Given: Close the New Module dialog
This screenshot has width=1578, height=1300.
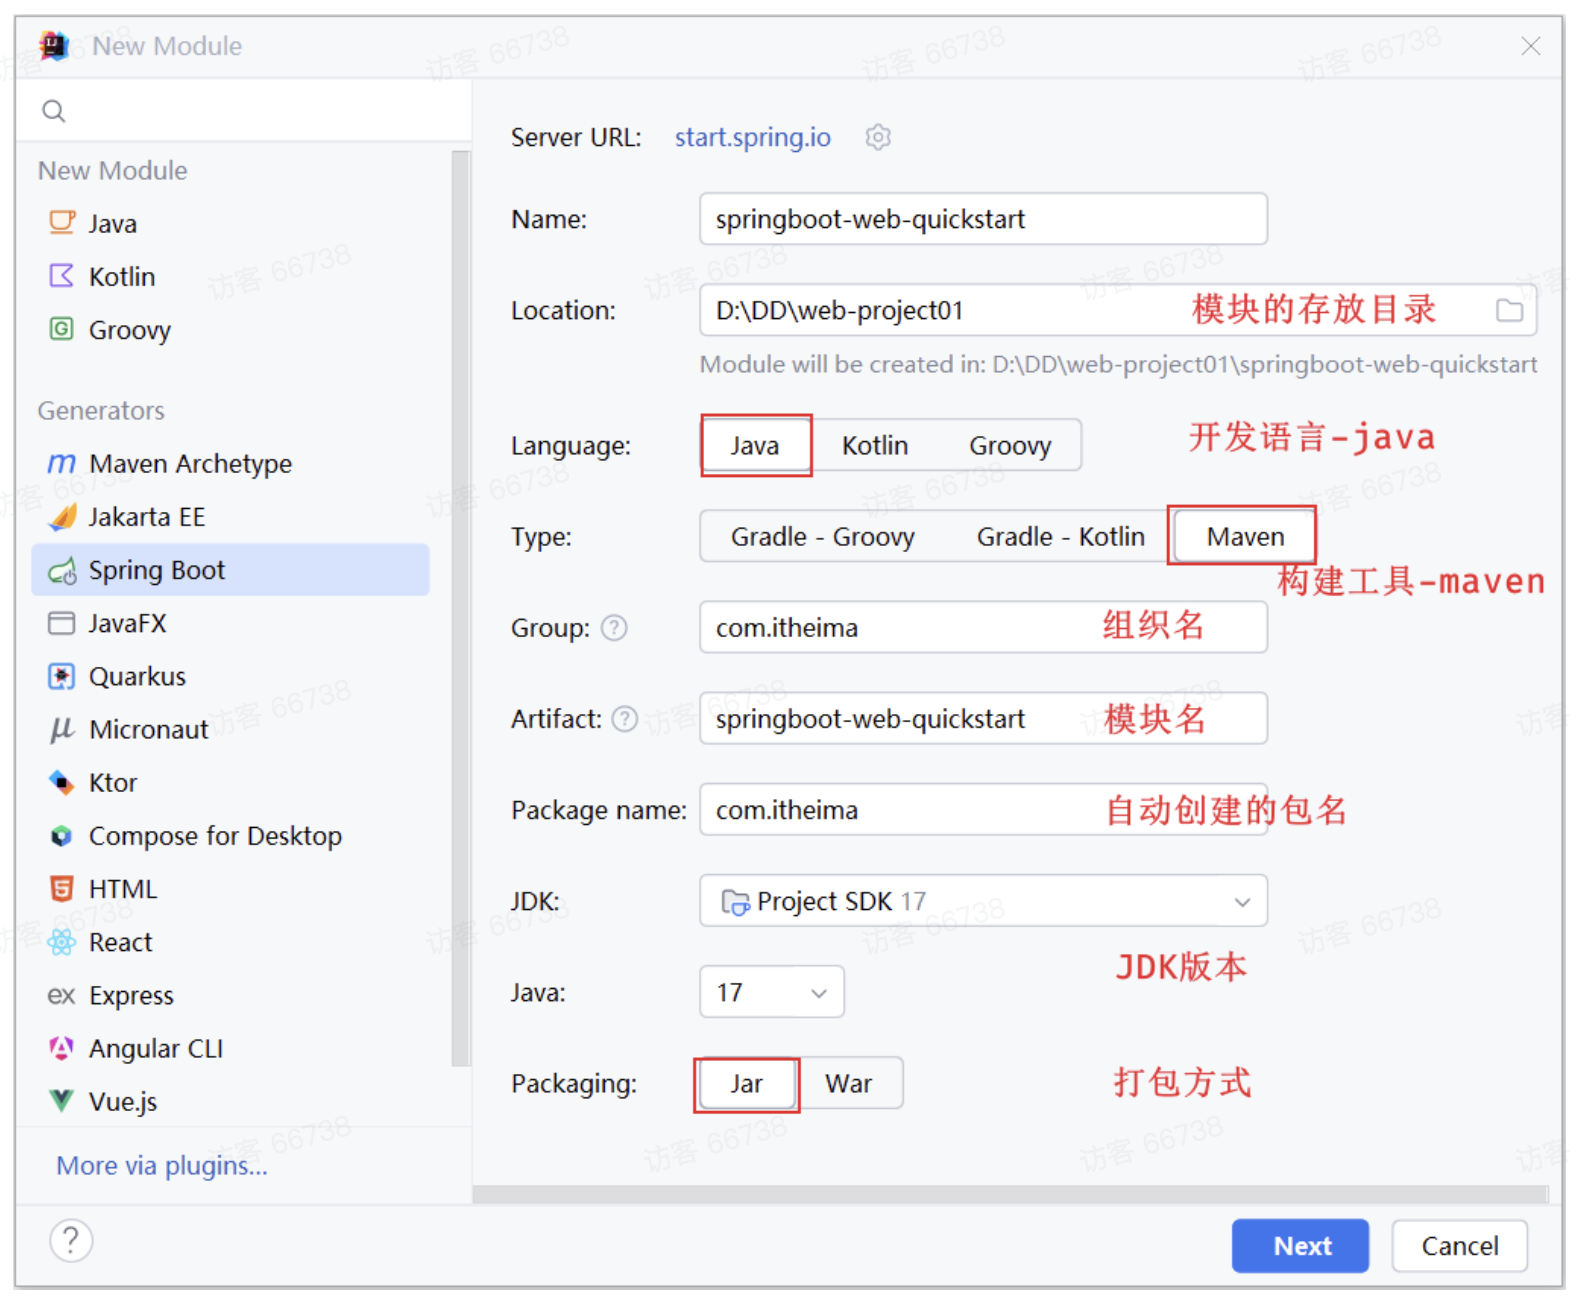Looking at the screenshot, I should pyautogui.click(x=1530, y=46).
